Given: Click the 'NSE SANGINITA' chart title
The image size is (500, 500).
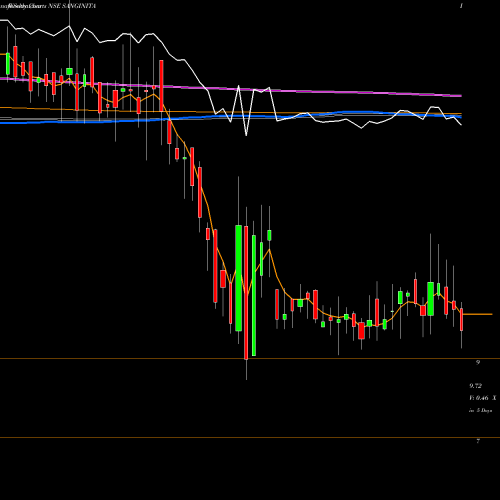Looking at the screenshot, I should (72, 6).
